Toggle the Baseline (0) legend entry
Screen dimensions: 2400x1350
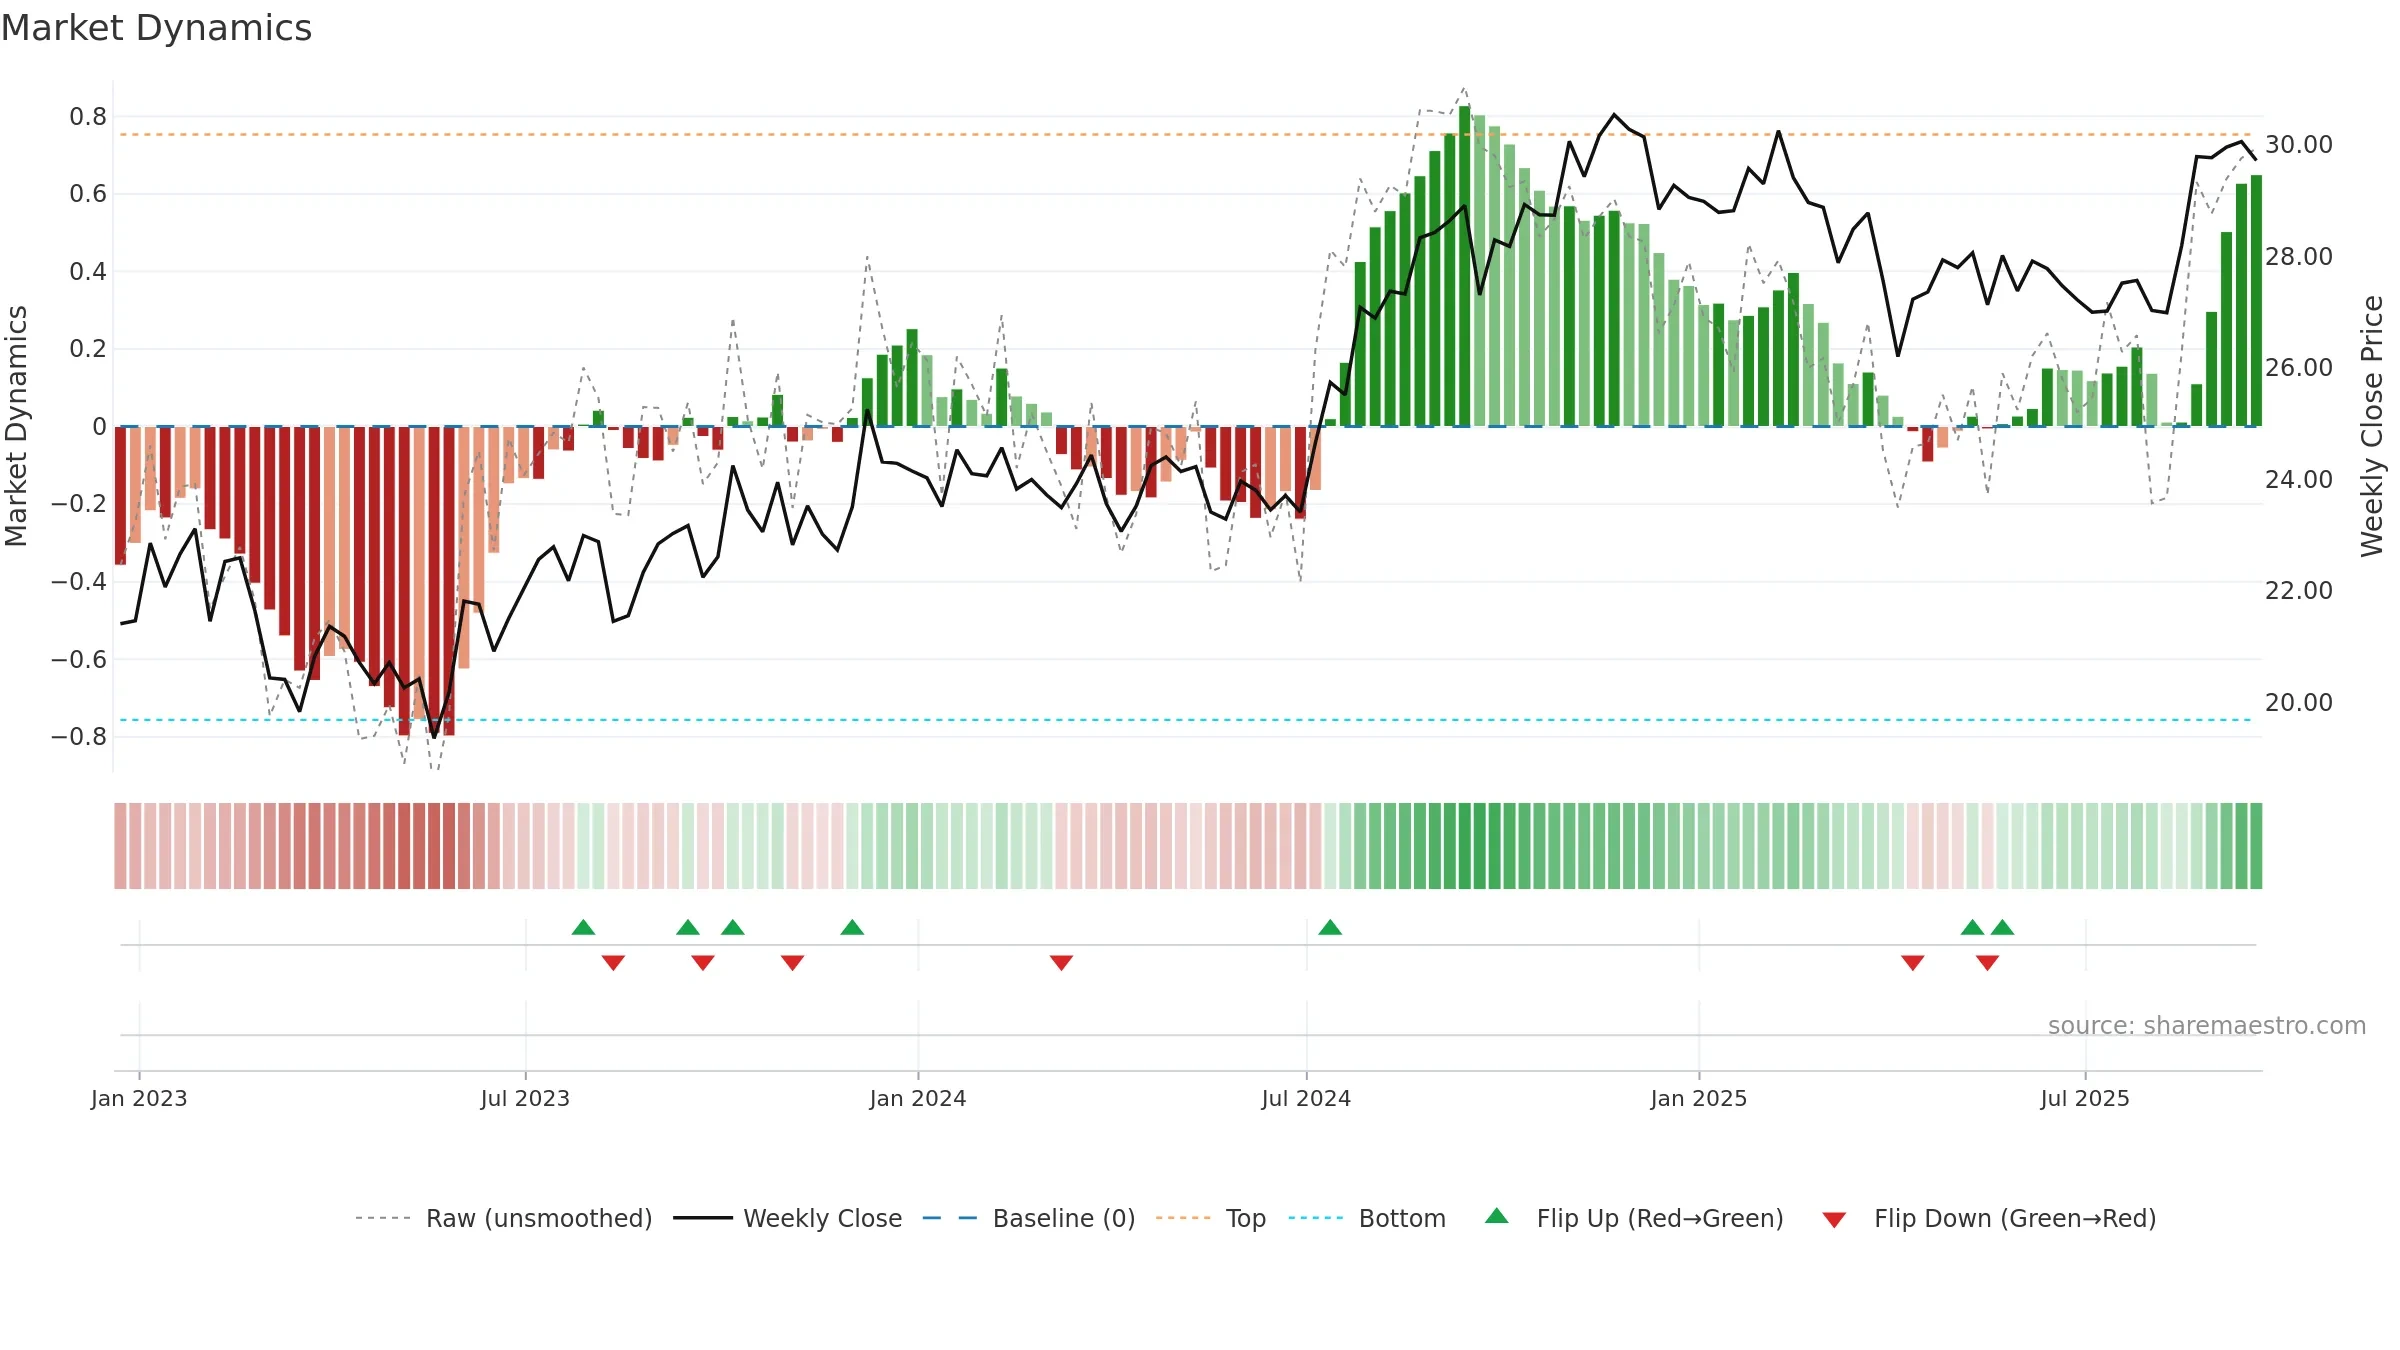tap(1028, 1218)
